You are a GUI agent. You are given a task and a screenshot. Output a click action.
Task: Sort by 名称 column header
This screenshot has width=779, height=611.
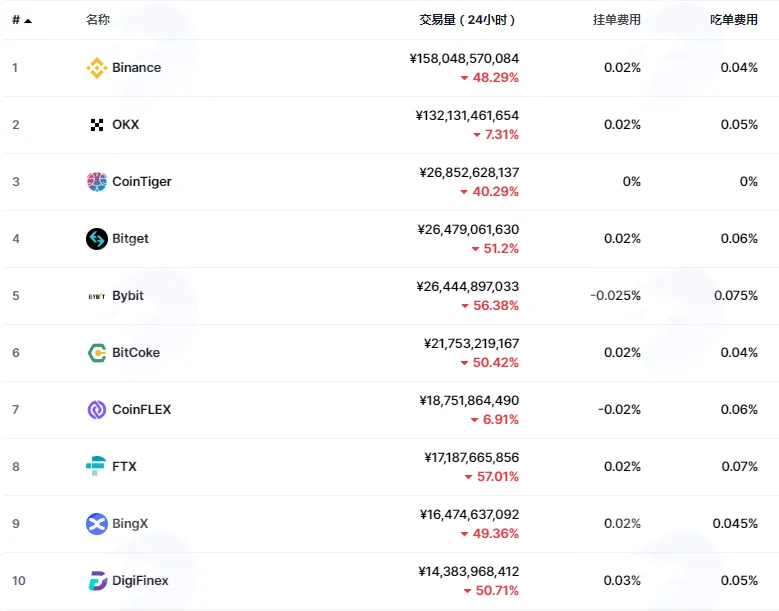[98, 20]
